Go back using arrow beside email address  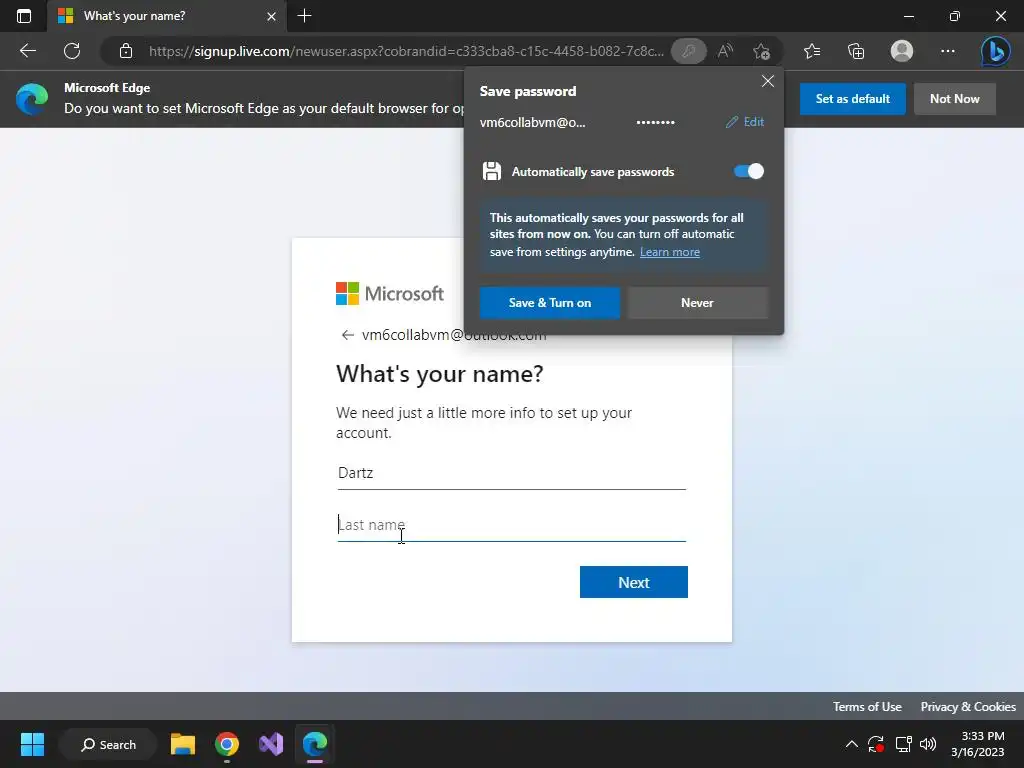pyautogui.click(x=347, y=335)
